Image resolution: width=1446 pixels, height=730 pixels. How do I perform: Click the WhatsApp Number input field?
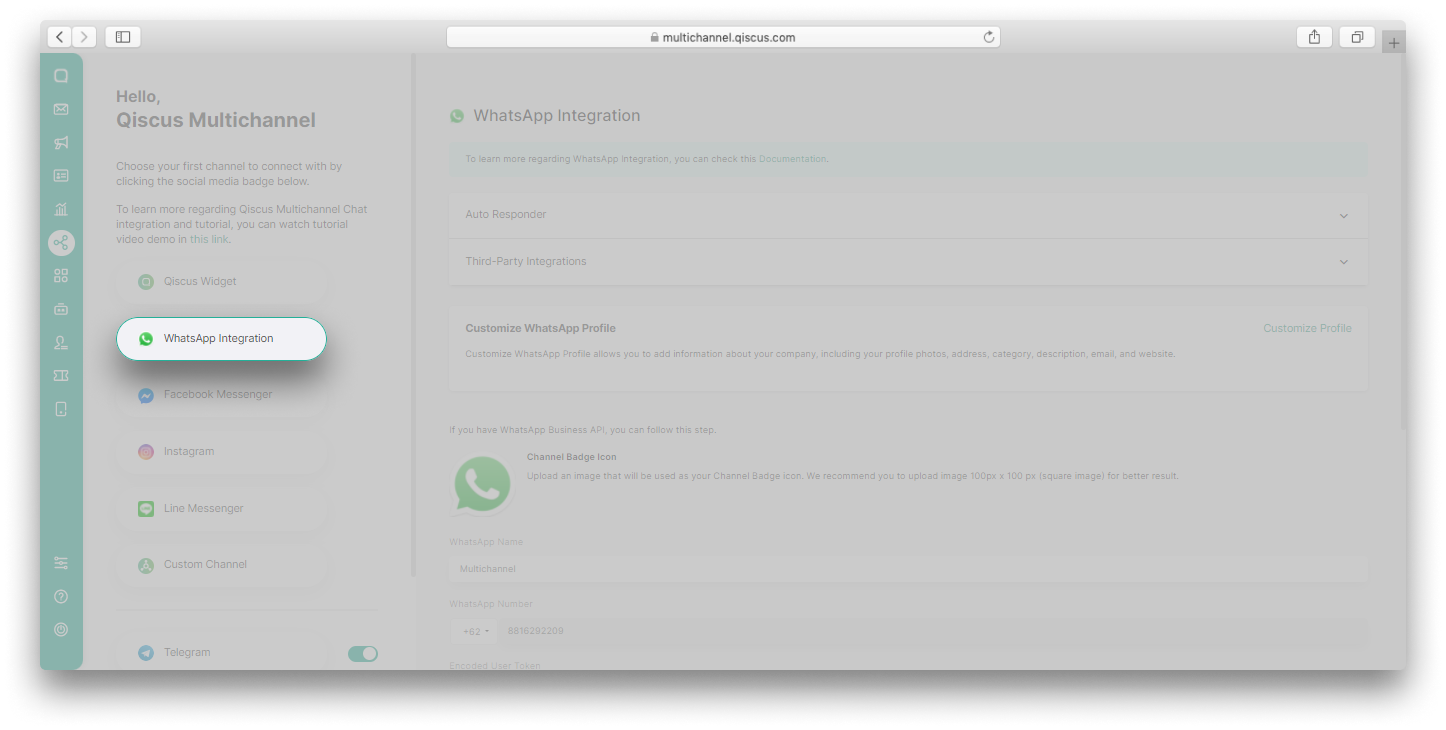click(932, 632)
